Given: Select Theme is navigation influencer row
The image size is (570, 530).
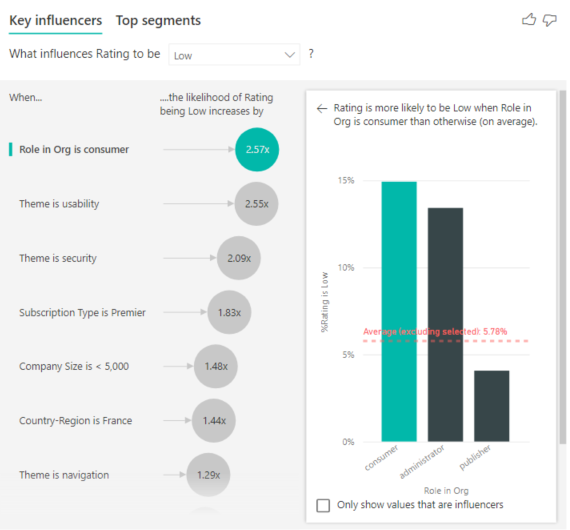Looking at the screenshot, I should click(120, 475).
